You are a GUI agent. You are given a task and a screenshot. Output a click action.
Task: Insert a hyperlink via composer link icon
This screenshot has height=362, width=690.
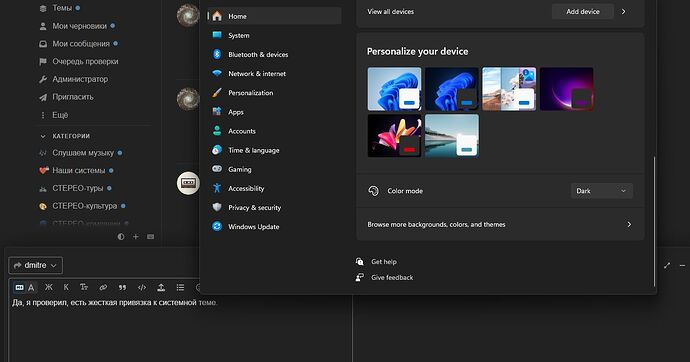tap(103, 287)
